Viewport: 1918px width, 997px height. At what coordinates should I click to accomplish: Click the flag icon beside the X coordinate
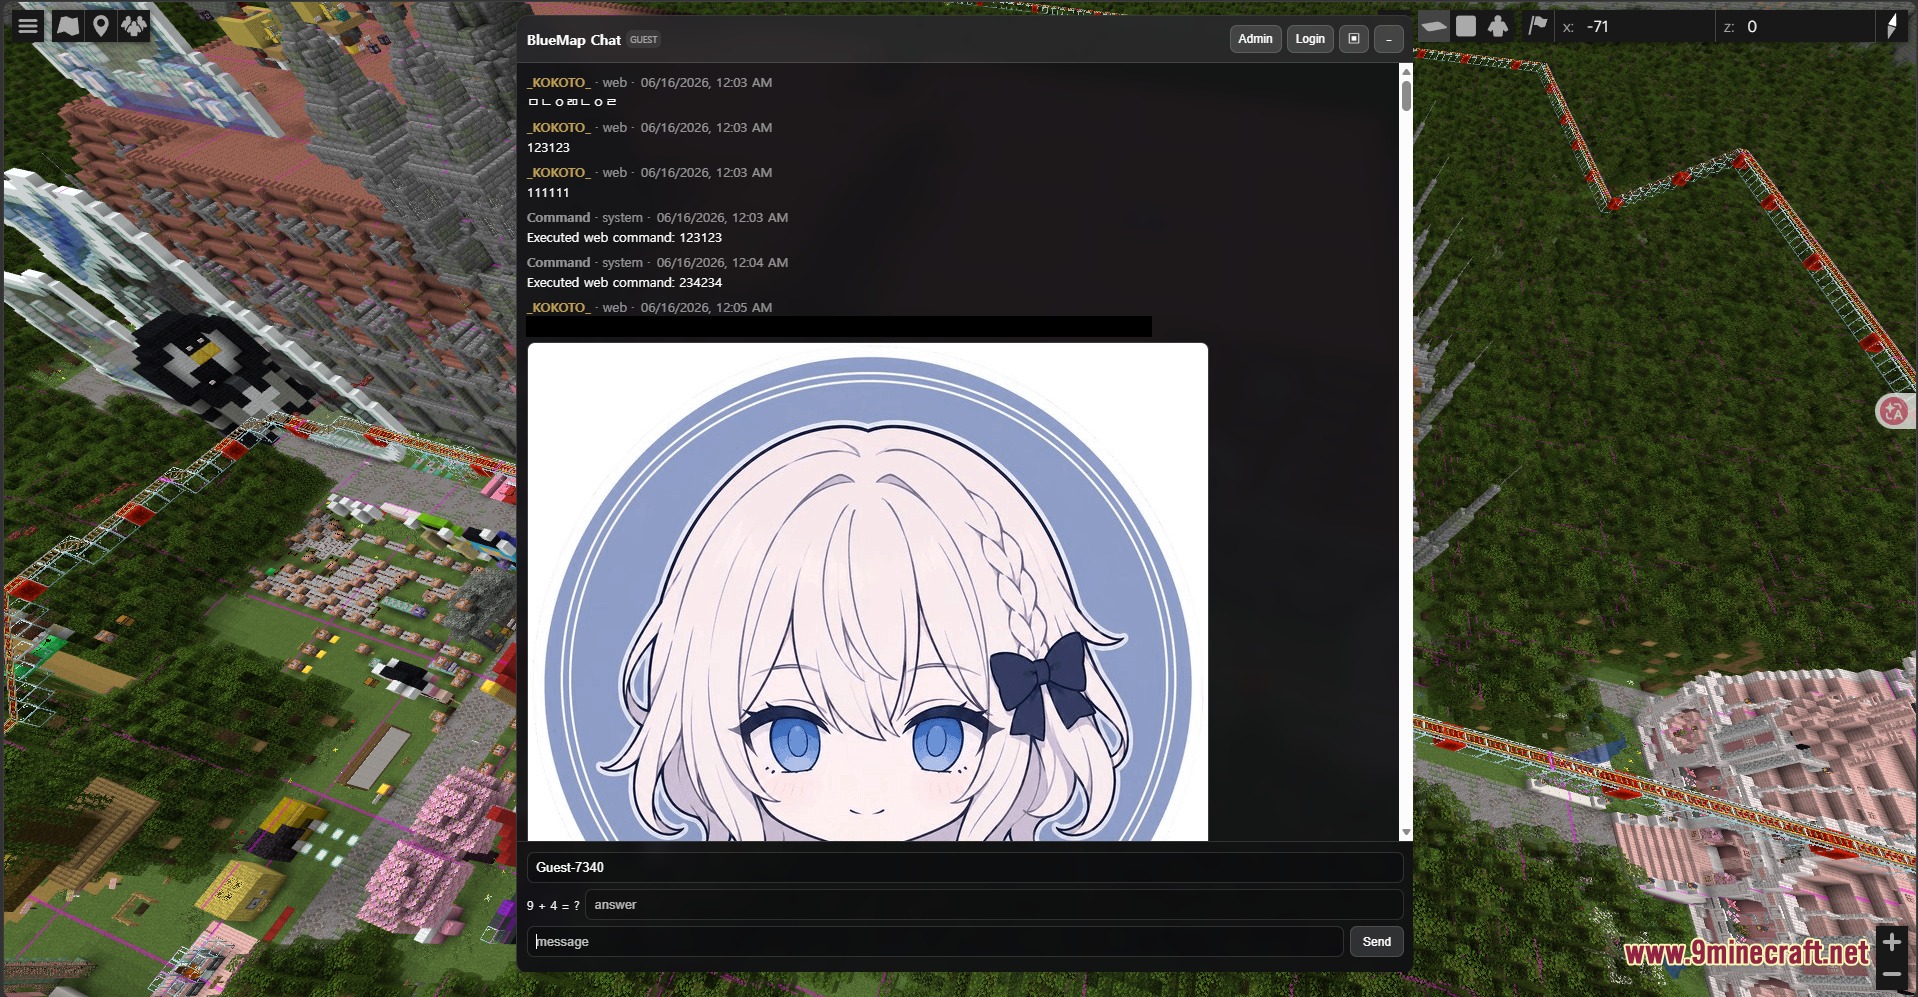[1537, 27]
